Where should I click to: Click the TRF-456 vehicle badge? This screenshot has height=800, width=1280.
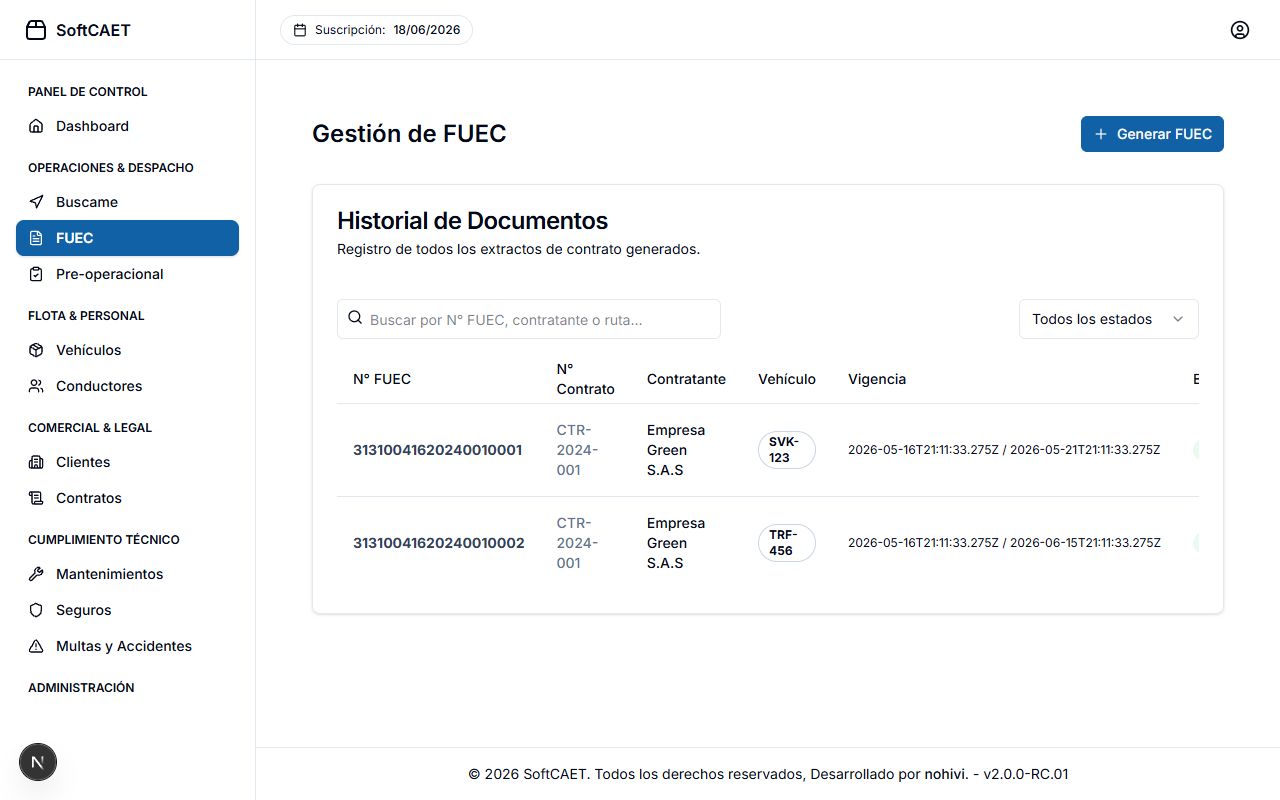tap(787, 543)
